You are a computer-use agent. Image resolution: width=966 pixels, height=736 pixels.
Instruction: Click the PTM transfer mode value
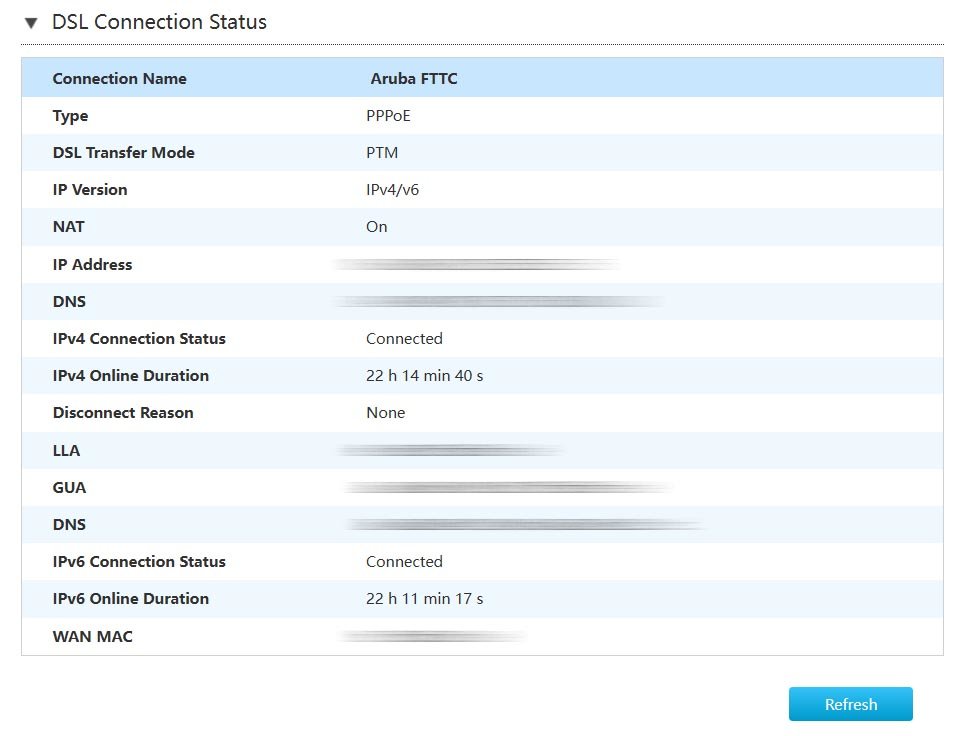(380, 153)
